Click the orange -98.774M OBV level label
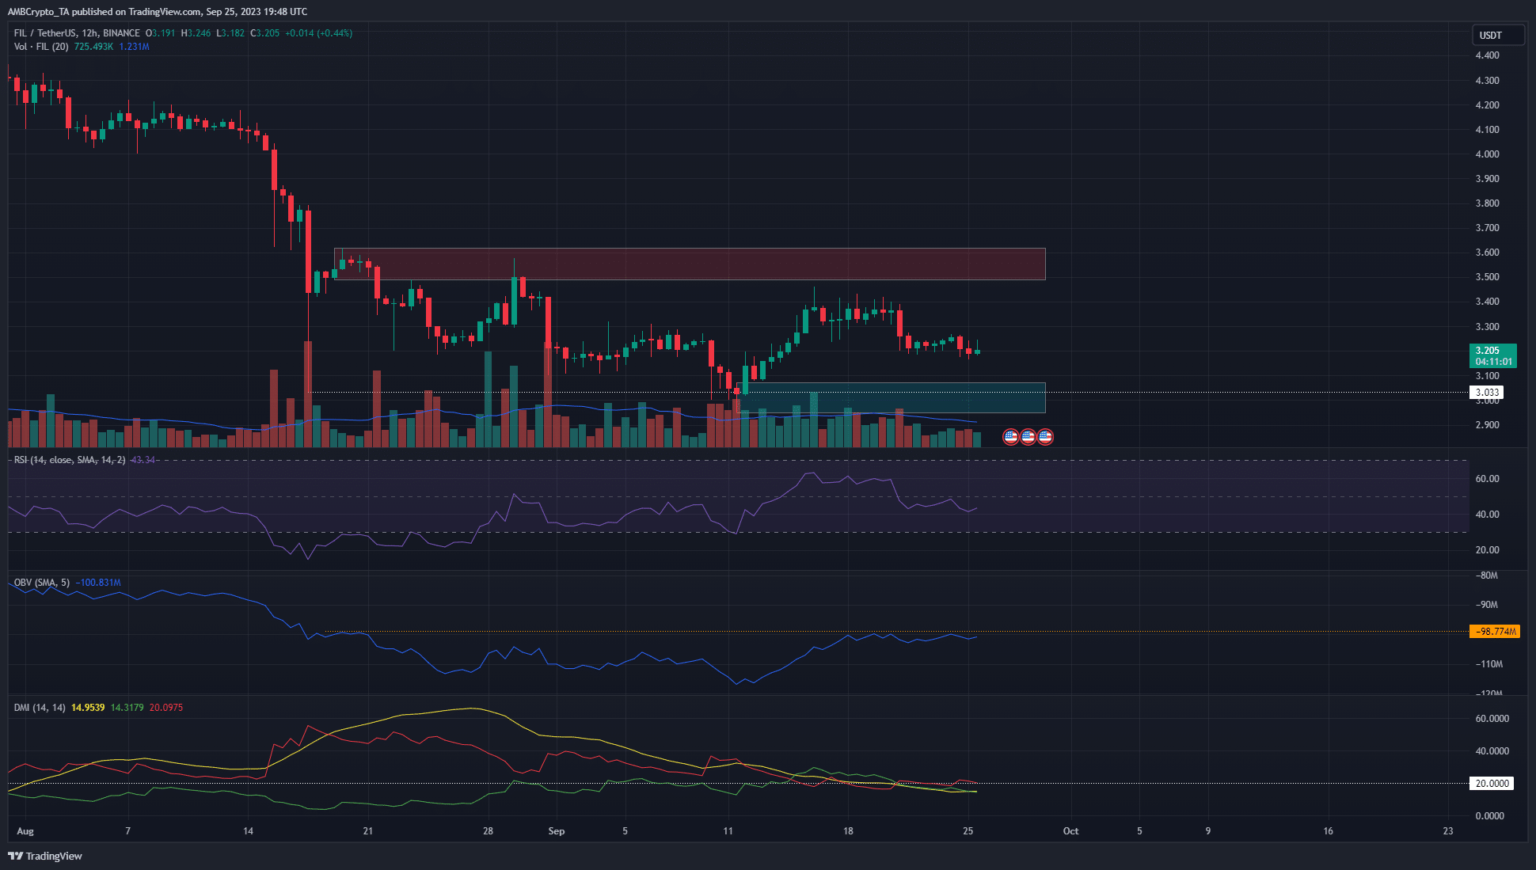 tap(1494, 631)
